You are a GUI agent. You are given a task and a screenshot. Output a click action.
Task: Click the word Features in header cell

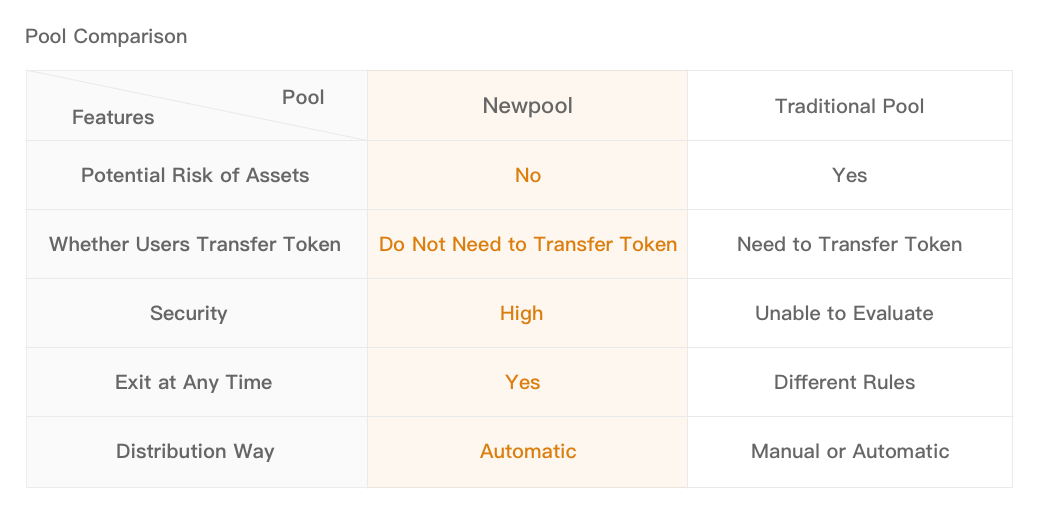click(113, 118)
